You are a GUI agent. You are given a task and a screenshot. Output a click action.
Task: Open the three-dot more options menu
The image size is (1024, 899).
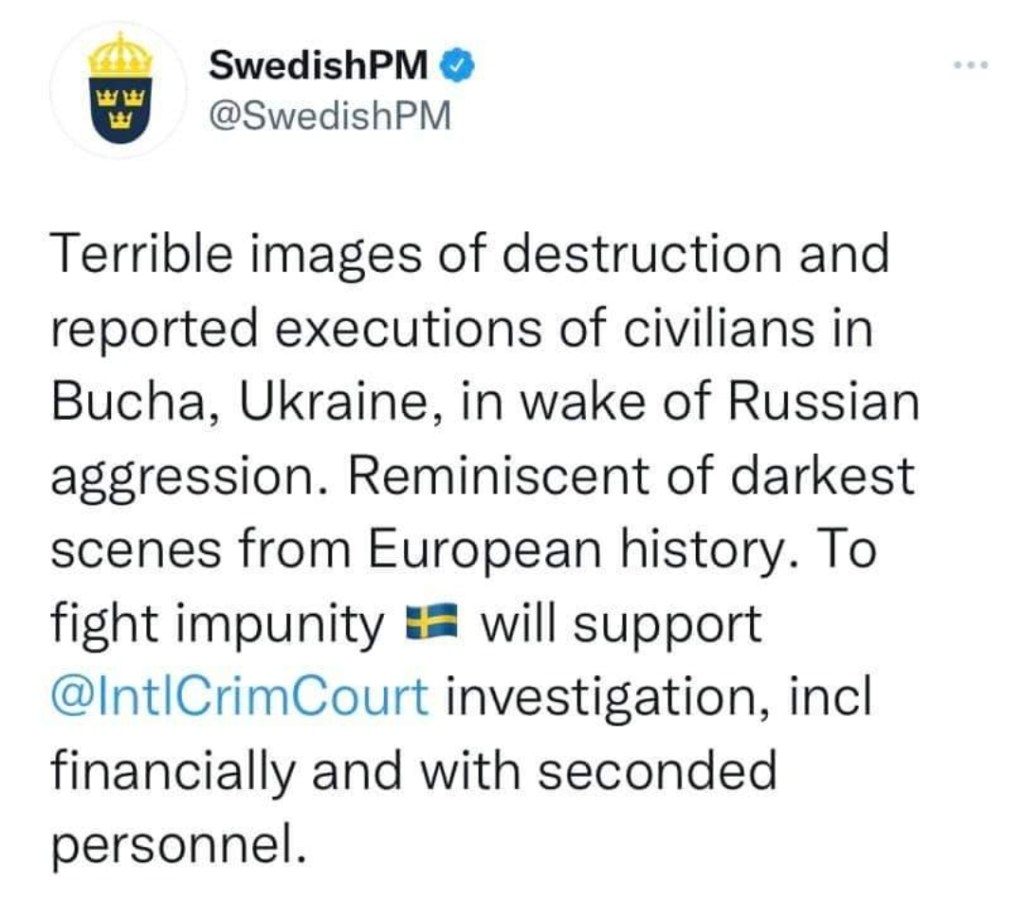click(969, 66)
